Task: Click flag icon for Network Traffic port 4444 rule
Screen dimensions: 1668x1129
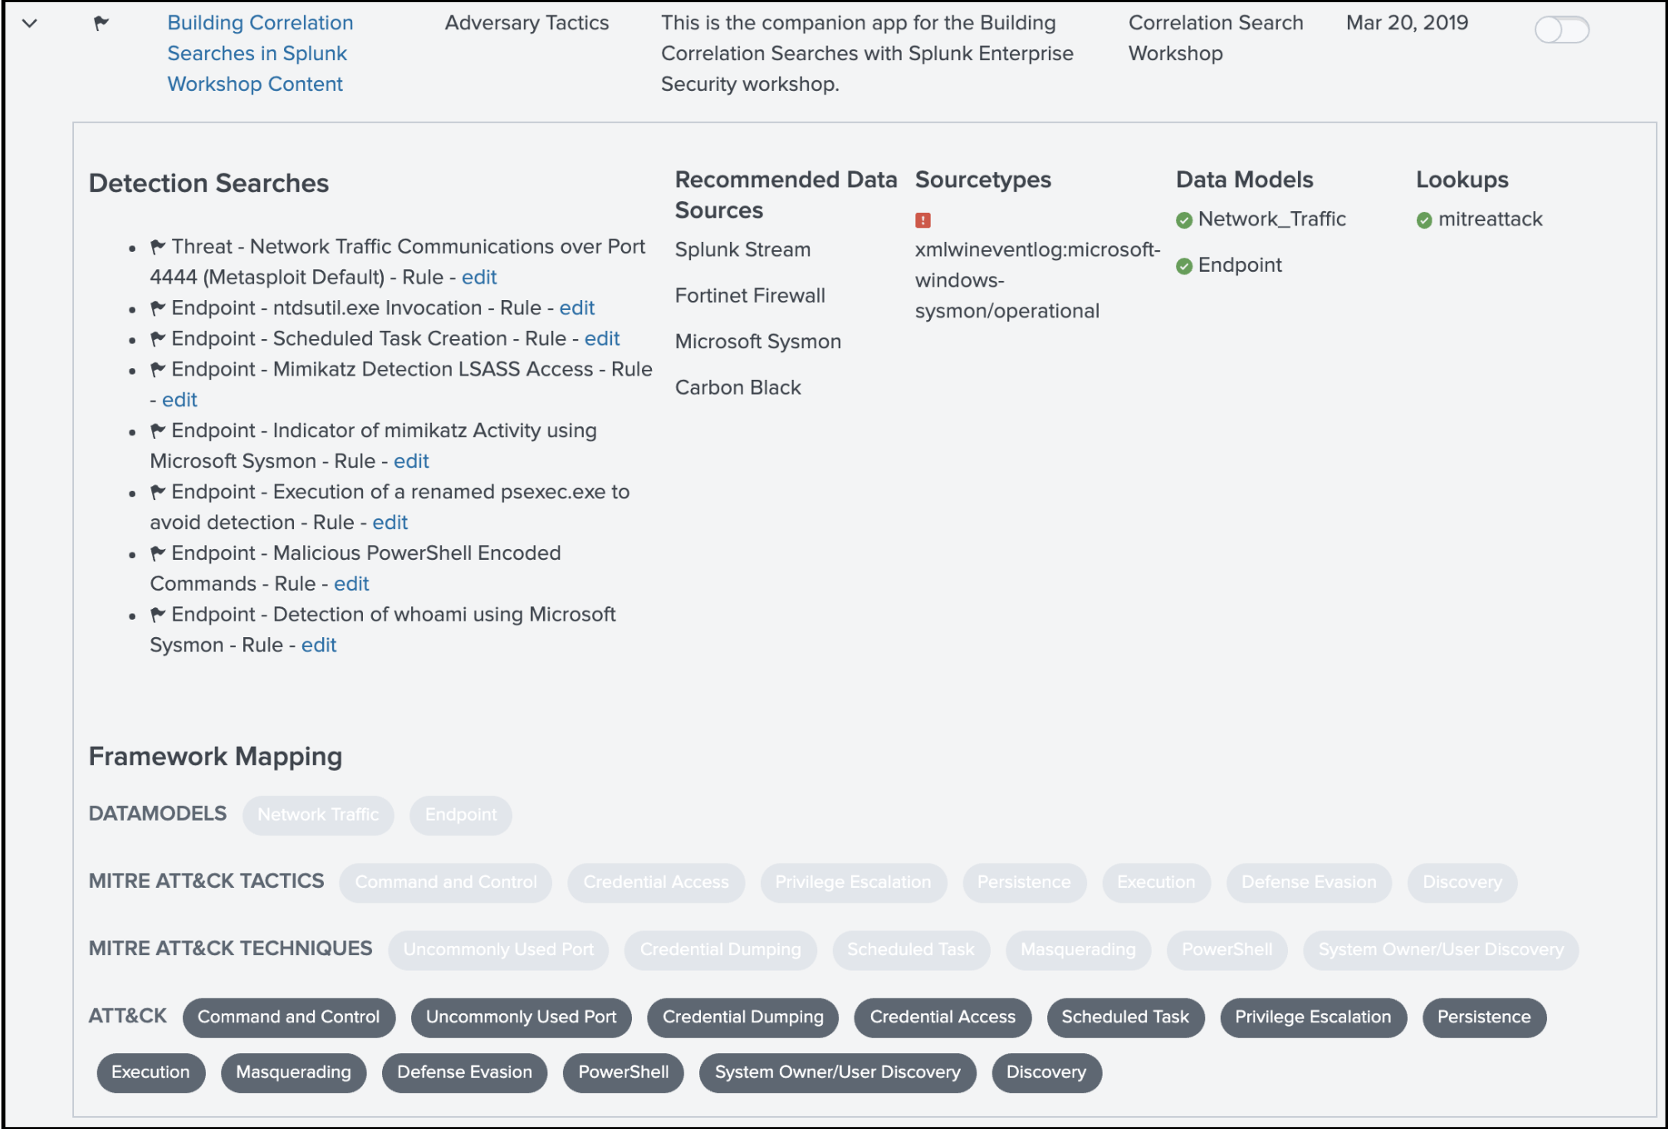Action: click(158, 246)
